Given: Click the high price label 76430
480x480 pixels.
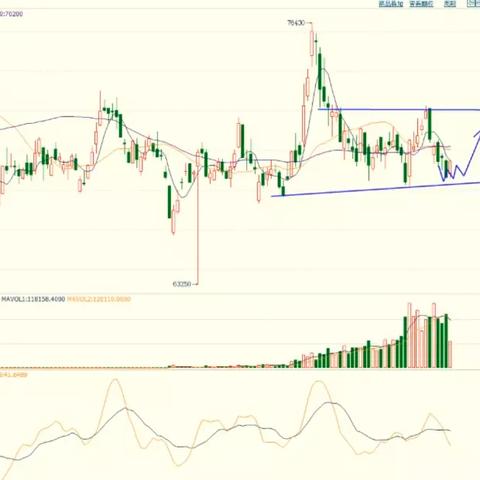Looking at the screenshot, I should 296,23.
